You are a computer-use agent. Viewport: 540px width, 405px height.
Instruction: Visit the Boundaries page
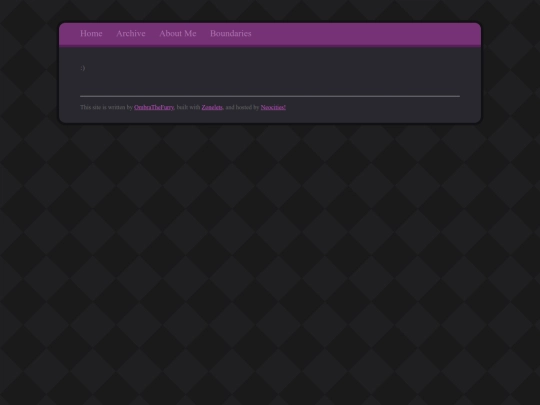click(x=231, y=33)
